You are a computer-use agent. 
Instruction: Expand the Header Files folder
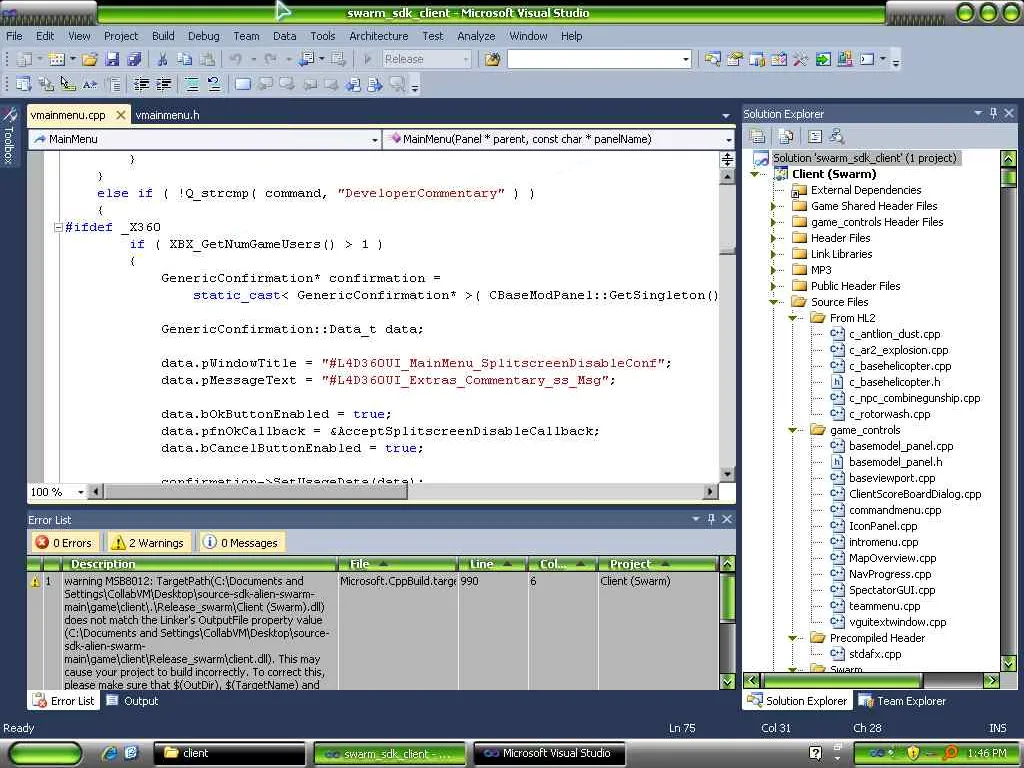[x=773, y=238]
